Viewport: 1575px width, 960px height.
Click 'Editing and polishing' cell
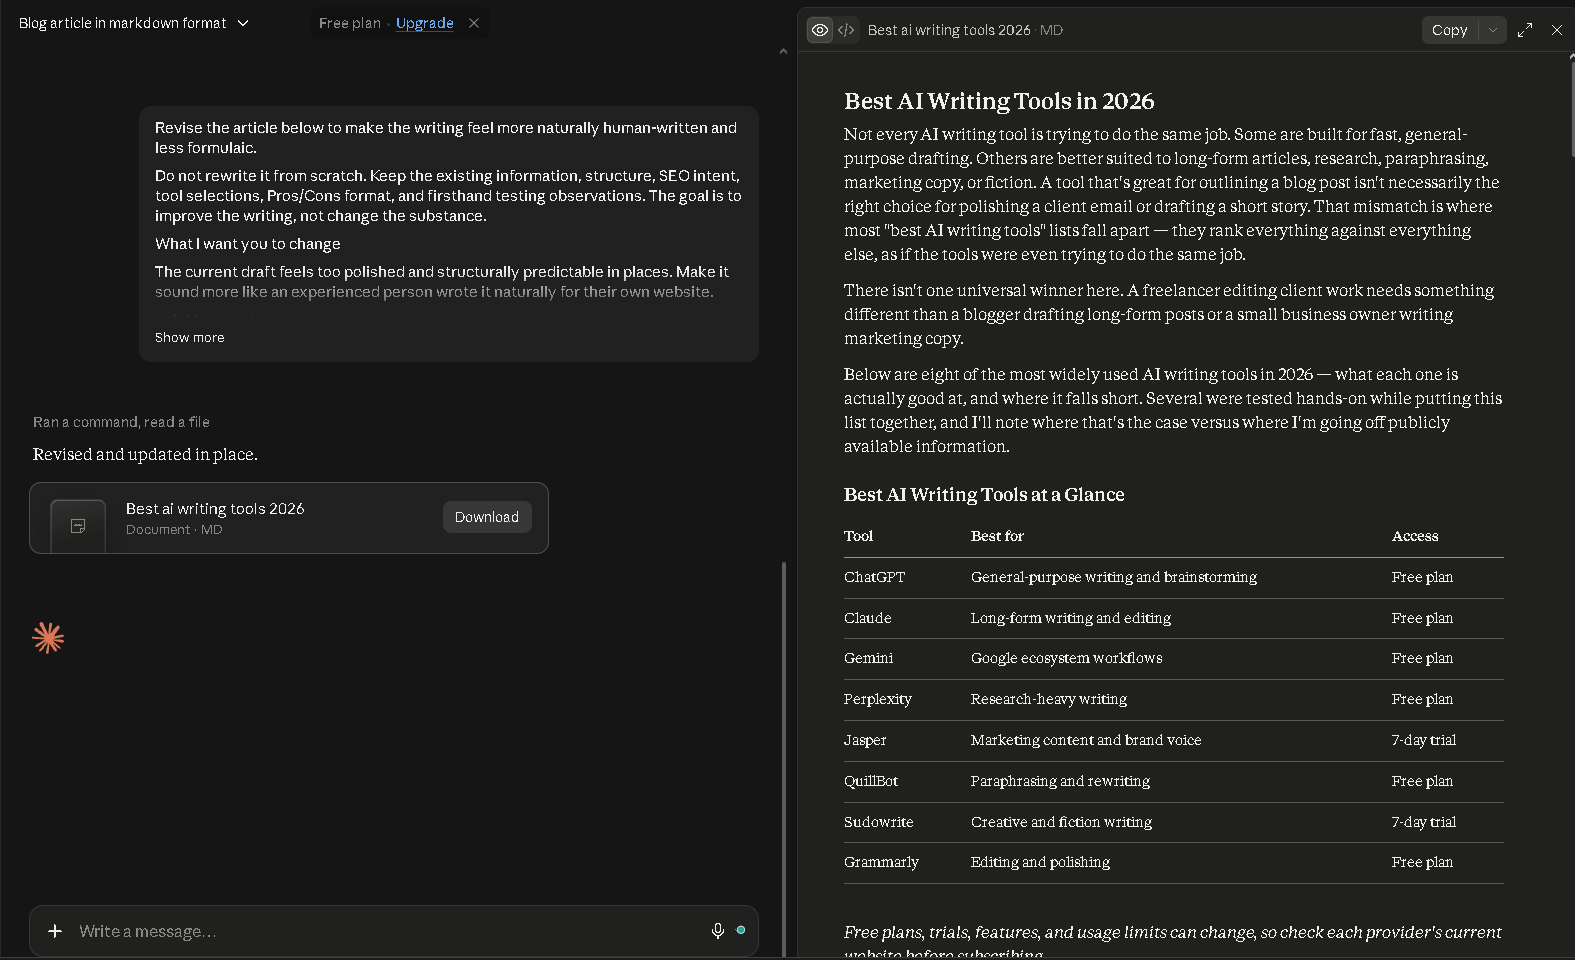coord(1040,862)
